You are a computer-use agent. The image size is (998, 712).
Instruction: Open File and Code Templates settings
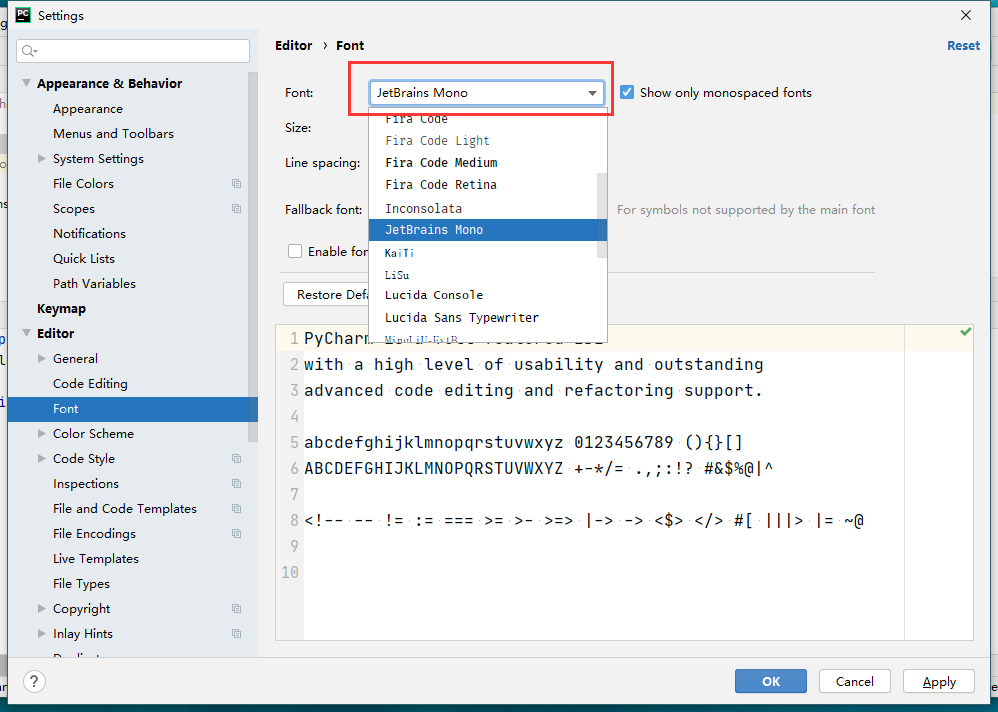(x=125, y=508)
